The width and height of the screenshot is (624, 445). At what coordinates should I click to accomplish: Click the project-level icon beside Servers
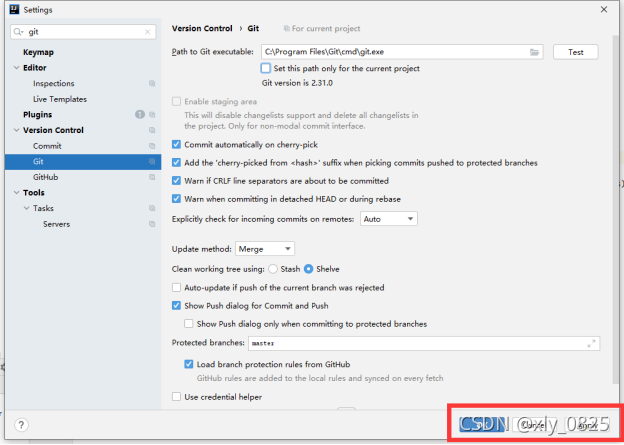click(152, 224)
